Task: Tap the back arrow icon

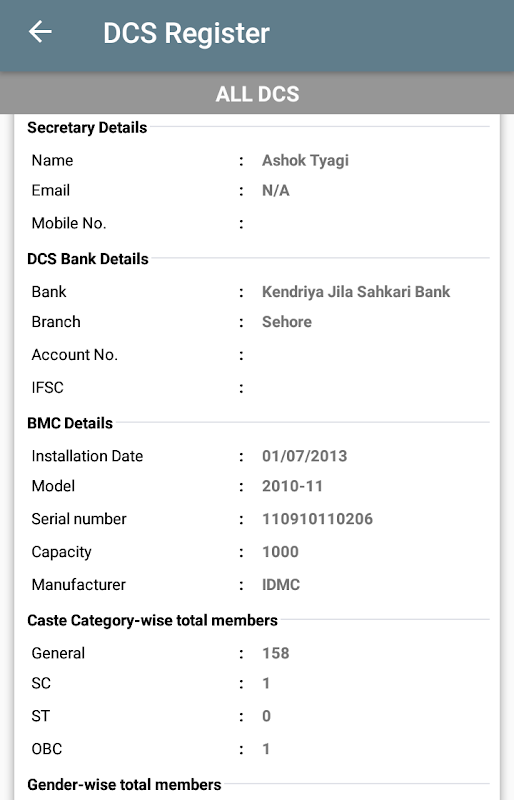Action: [x=40, y=32]
